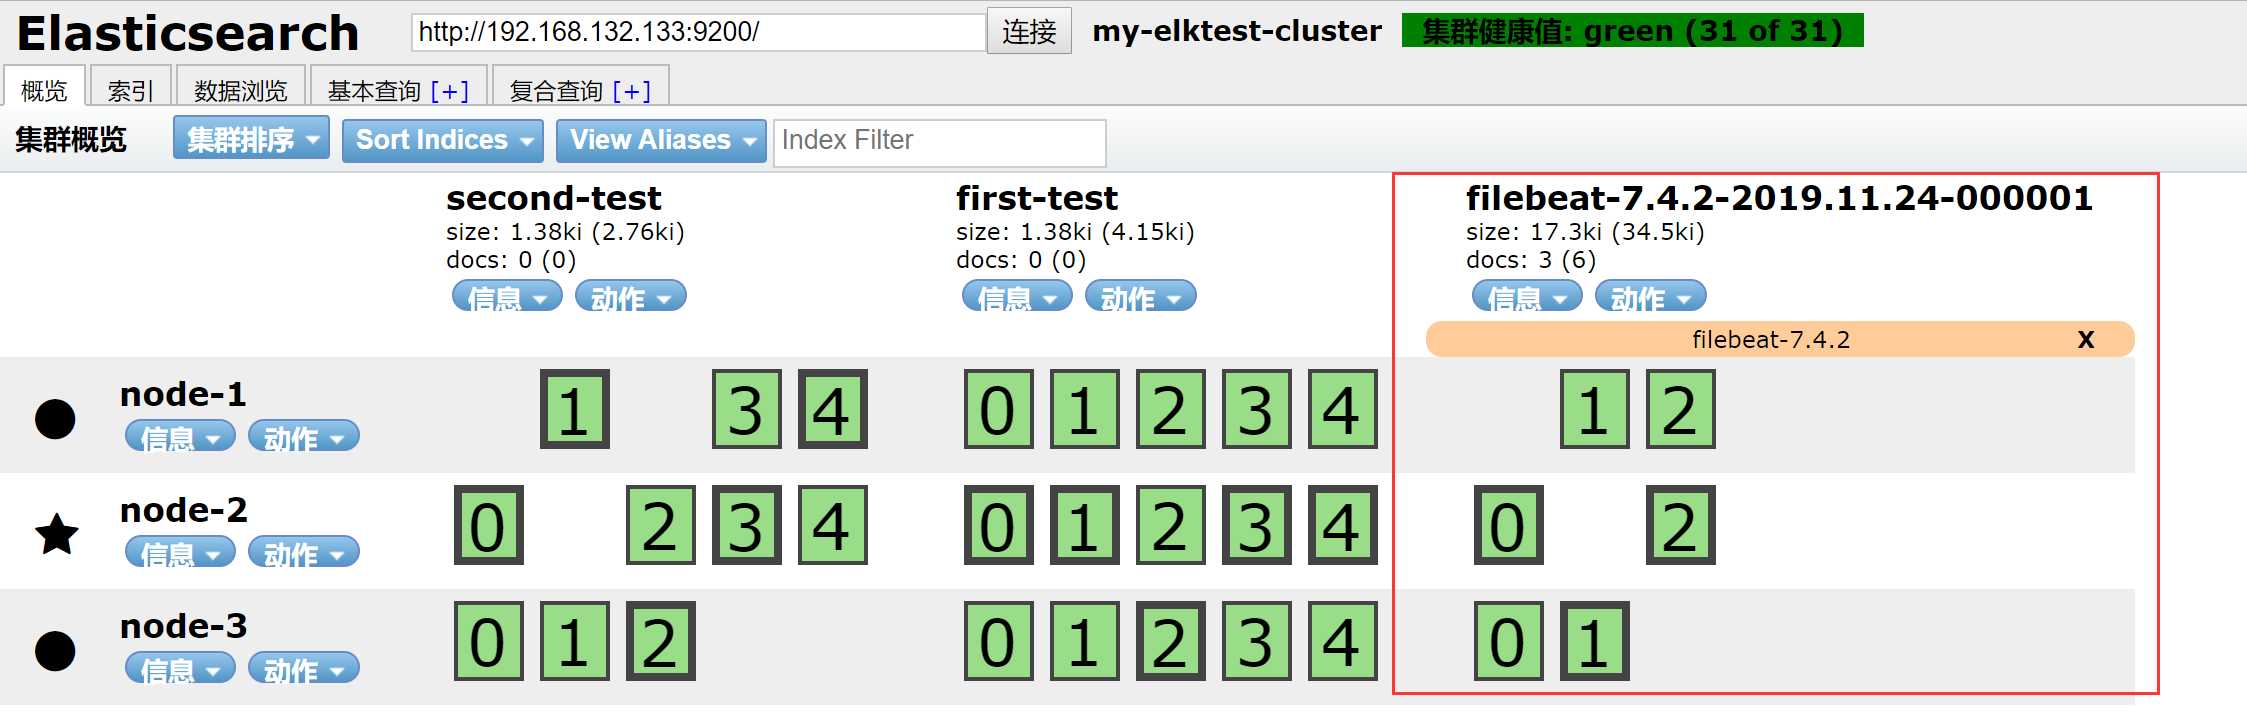The width and height of the screenshot is (2247, 719).
Task: Open 信息 dropdown for node-3
Action: point(180,668)
